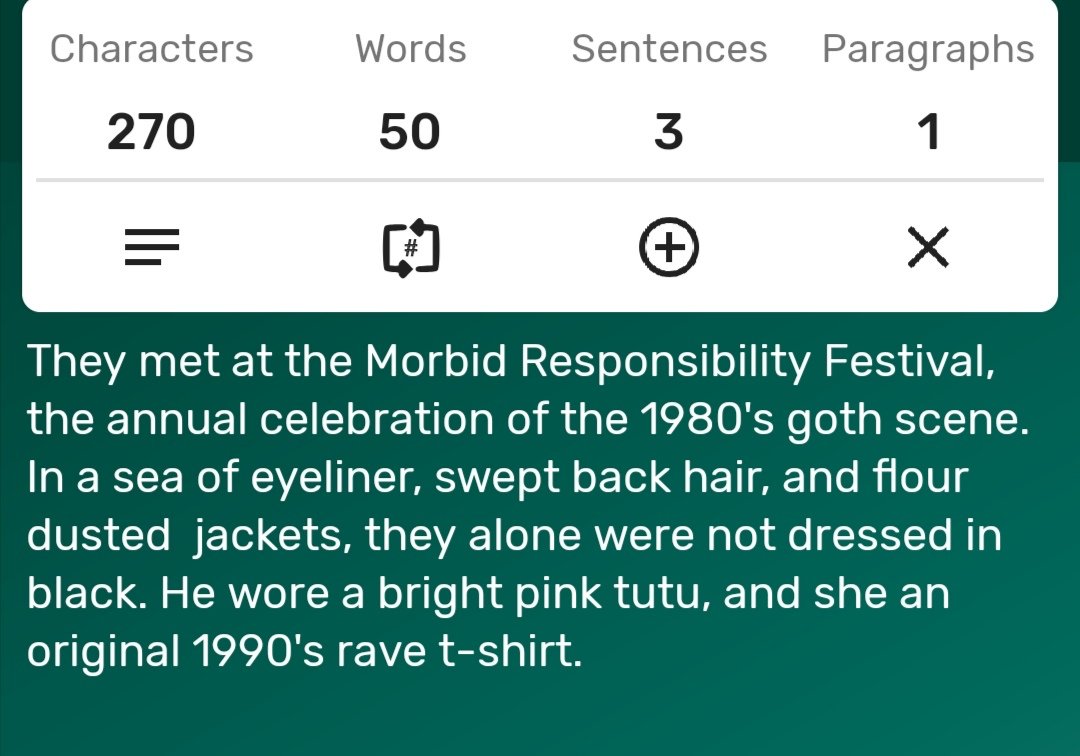Tap the paragraph count 1
Viewport: 1080px width, 756px height.
pos(928,132)
